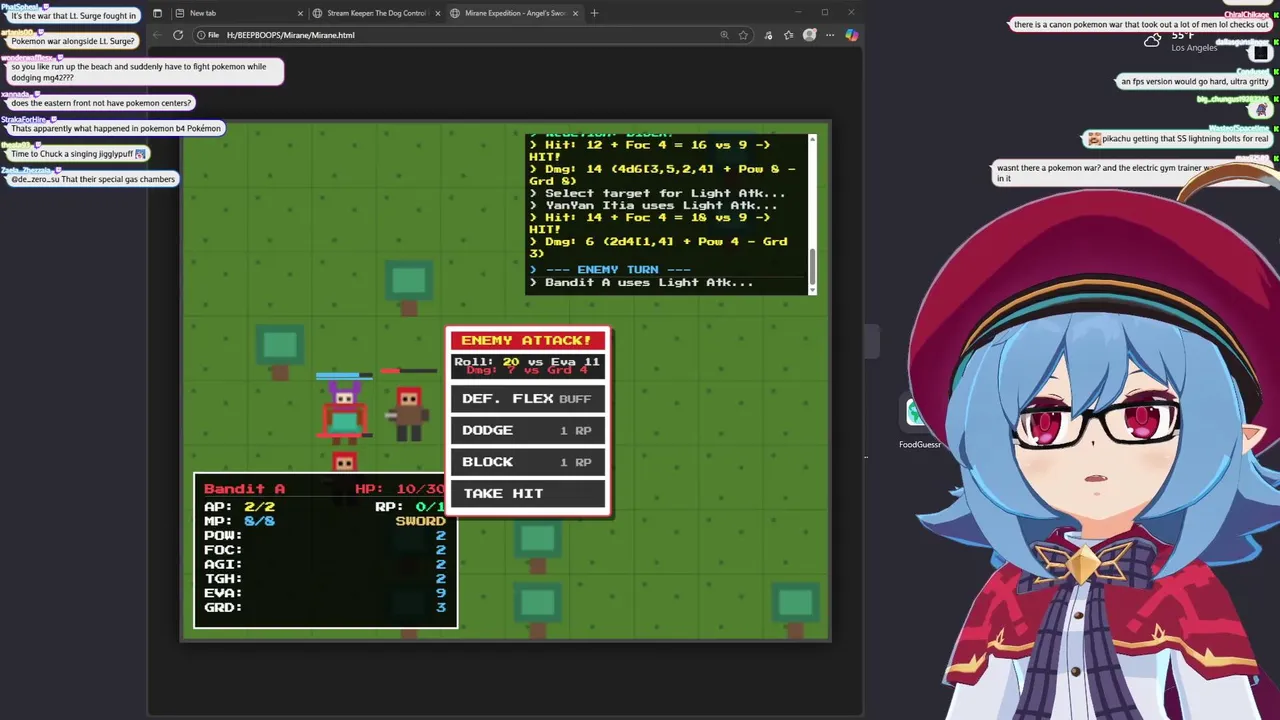Click the File site info indicator
The image size is (1280, 720).
pyautogui.click(x=207, y=35)
